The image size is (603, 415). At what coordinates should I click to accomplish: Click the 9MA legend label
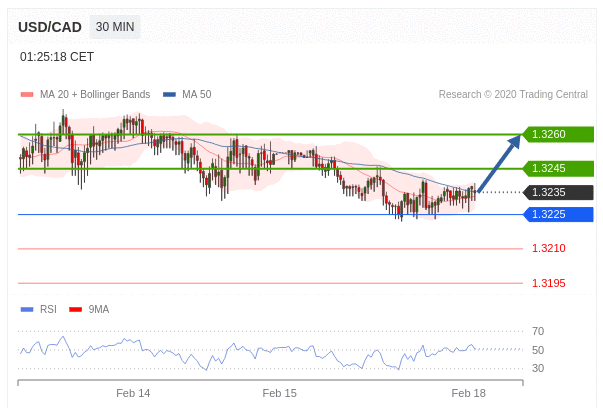[x=99, y=309]
